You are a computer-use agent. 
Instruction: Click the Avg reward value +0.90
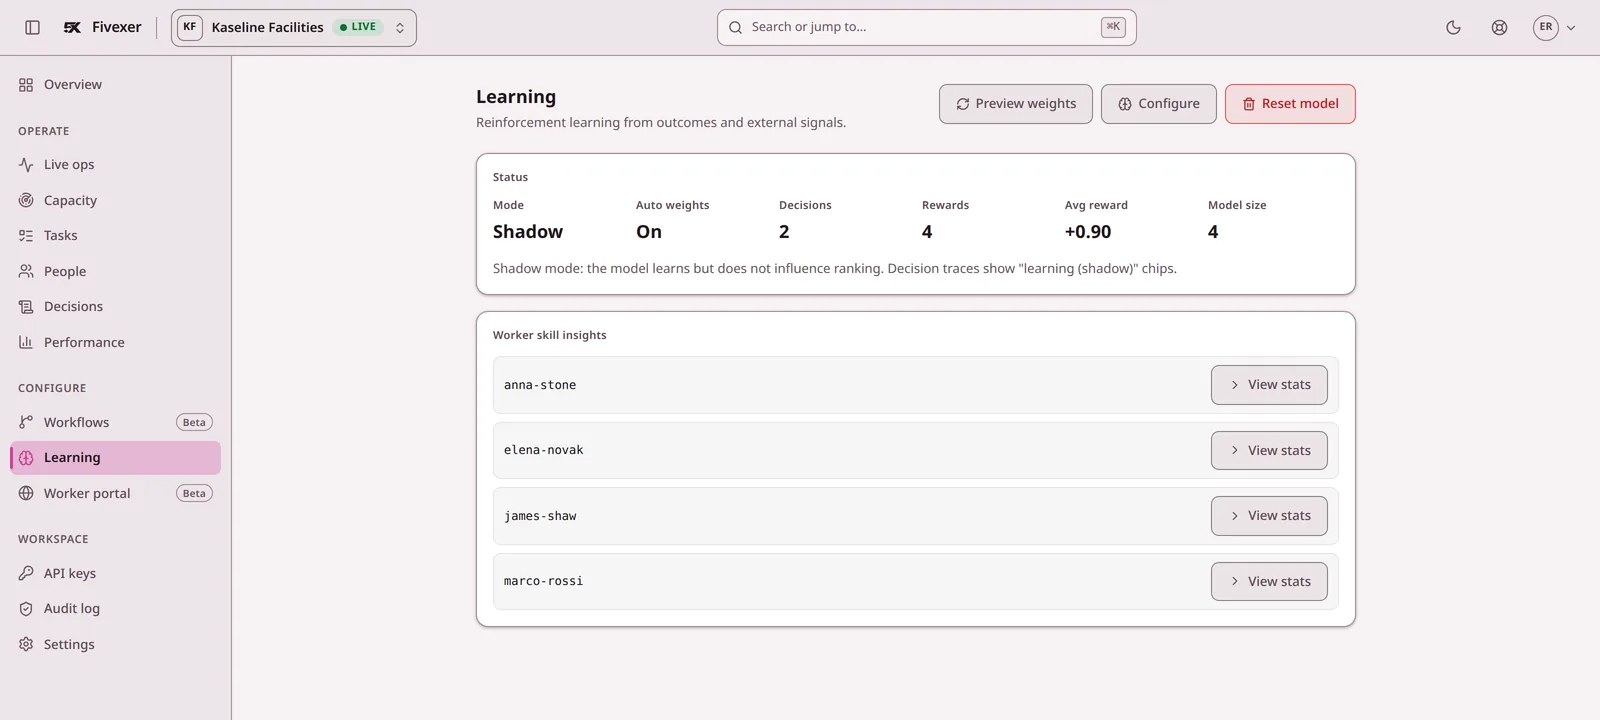tap(1088, 232)
